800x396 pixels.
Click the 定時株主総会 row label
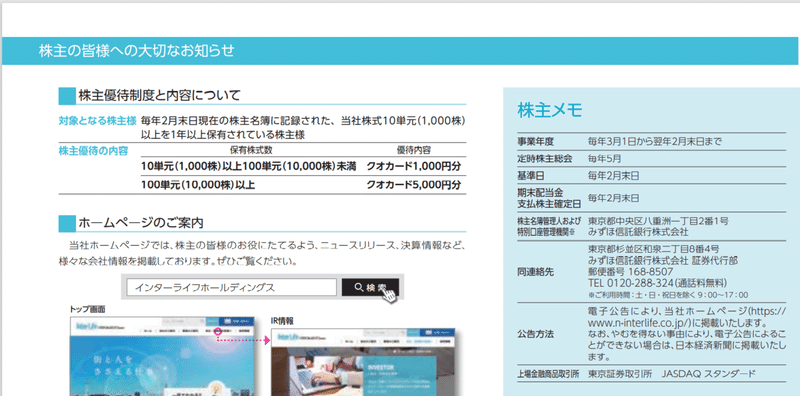click(x=544, y=159)
